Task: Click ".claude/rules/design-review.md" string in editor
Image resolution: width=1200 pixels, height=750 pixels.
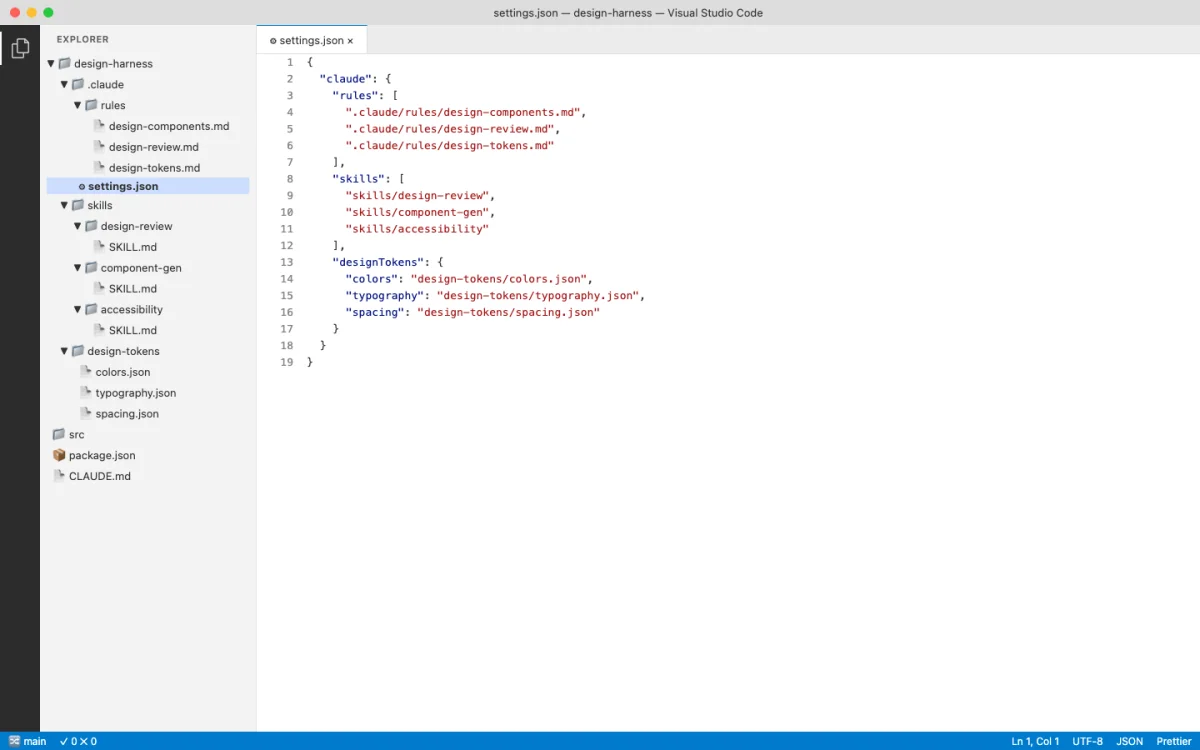Action: point(452,129)
